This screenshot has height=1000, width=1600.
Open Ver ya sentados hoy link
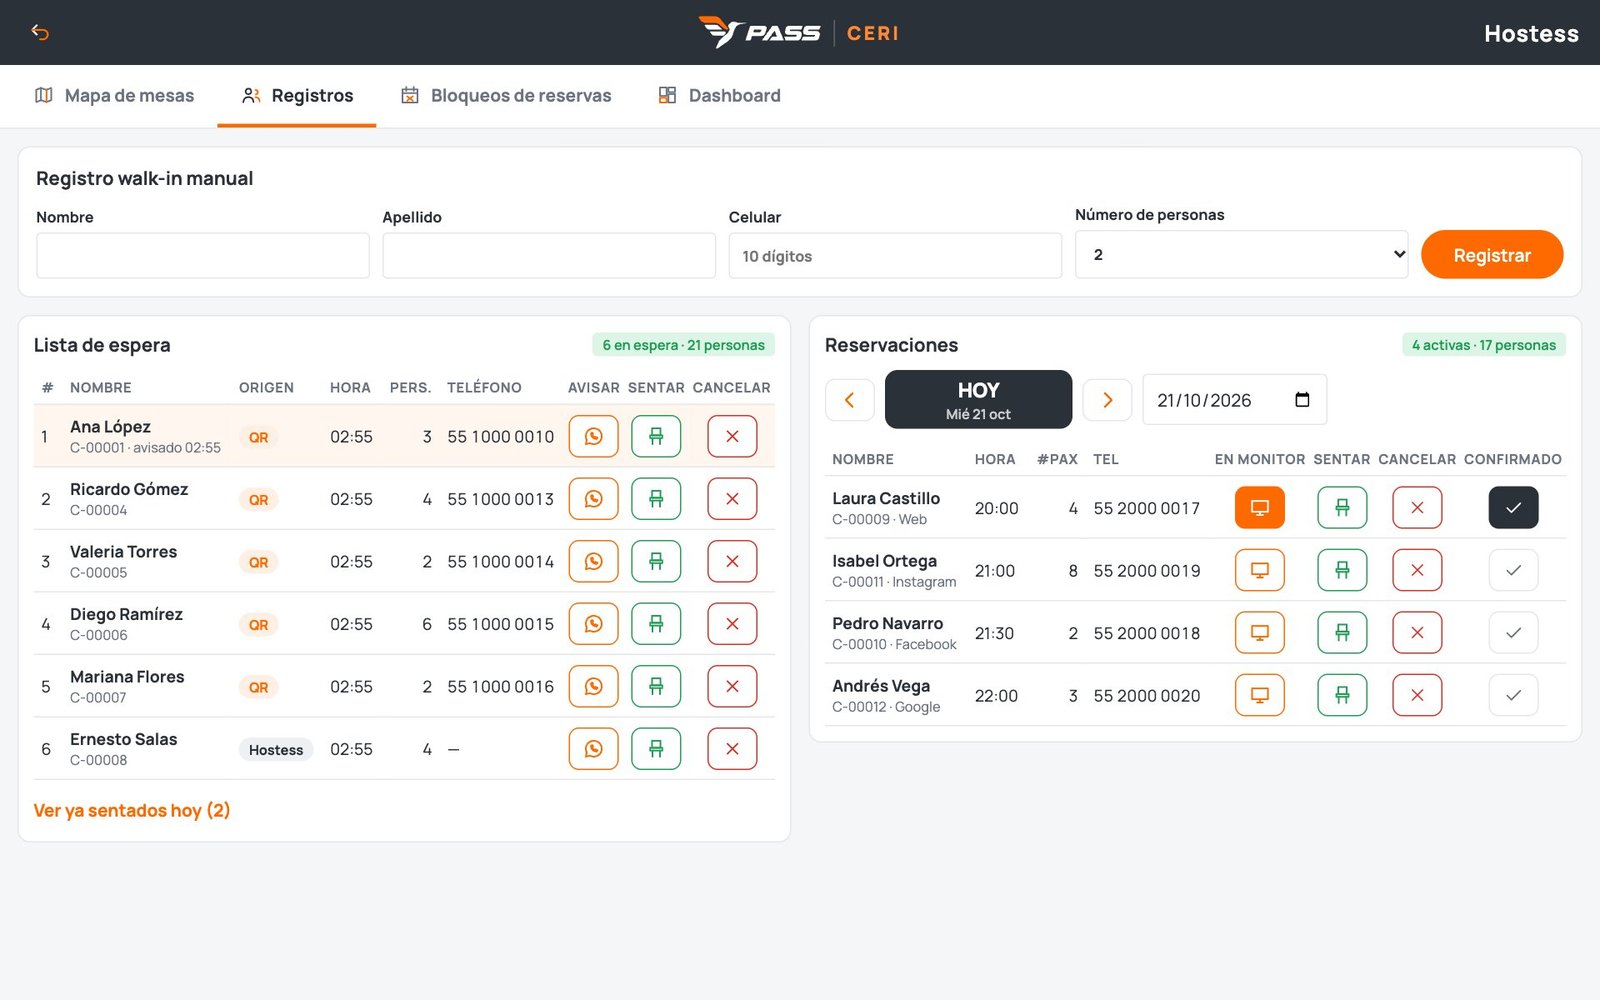click(132, 810)
